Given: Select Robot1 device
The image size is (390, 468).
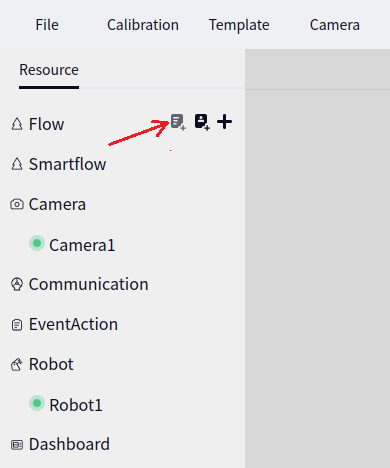Looking at the screenshot, I should point(76,405).
